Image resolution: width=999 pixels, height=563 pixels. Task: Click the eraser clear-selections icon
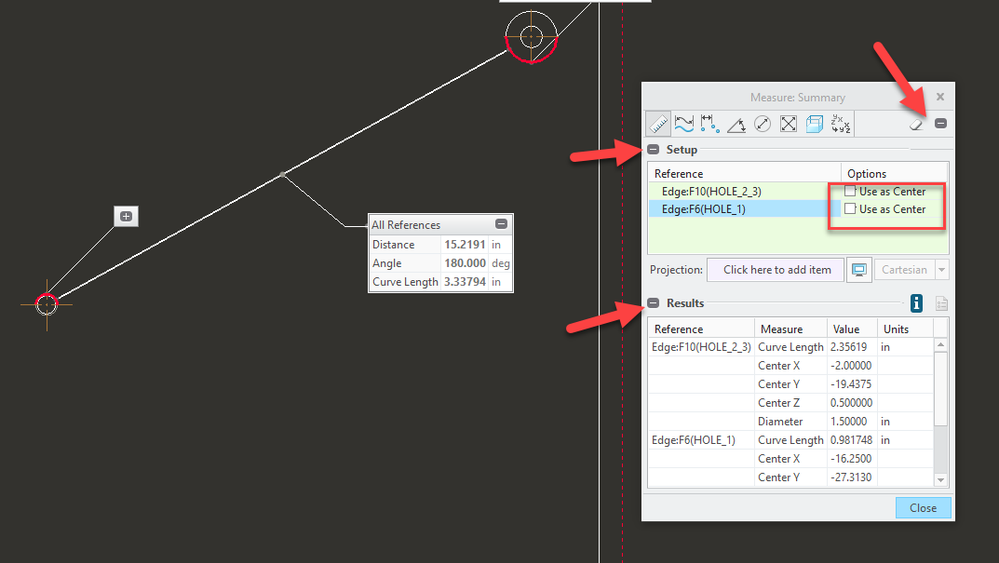pyautogui.click(x=916, y=124)
